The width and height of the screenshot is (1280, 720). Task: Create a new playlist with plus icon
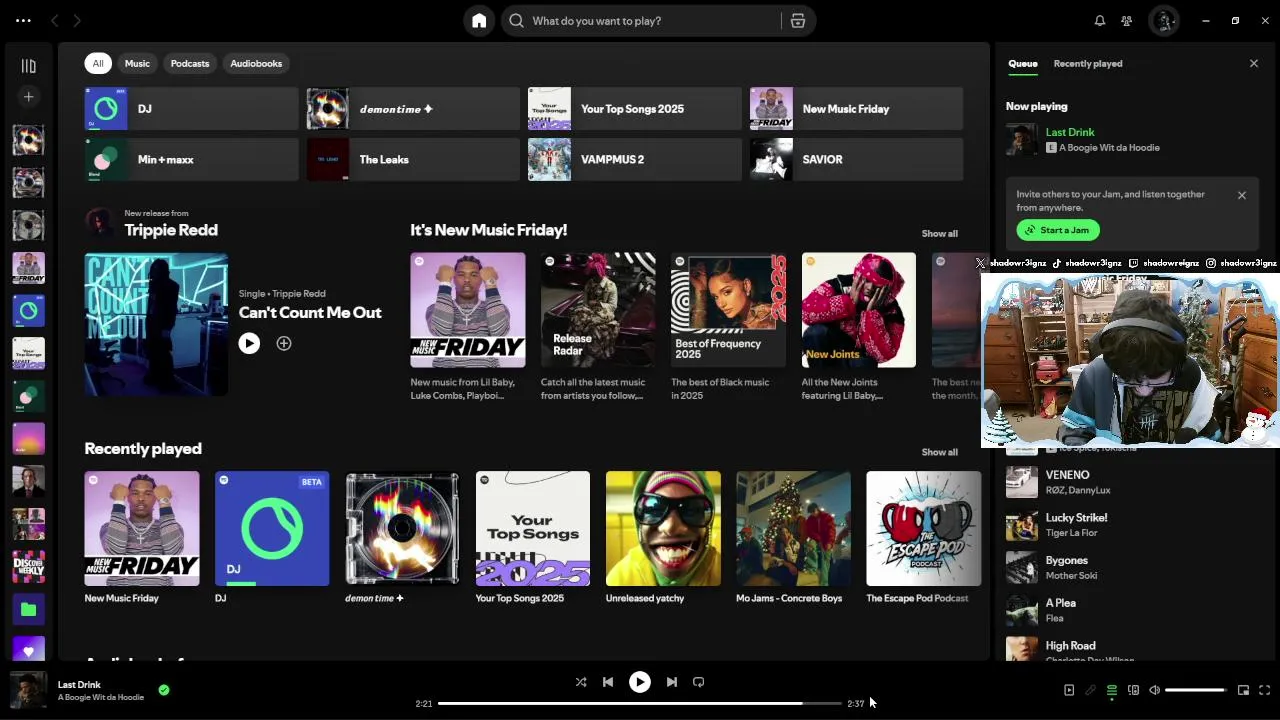point(28,97)
